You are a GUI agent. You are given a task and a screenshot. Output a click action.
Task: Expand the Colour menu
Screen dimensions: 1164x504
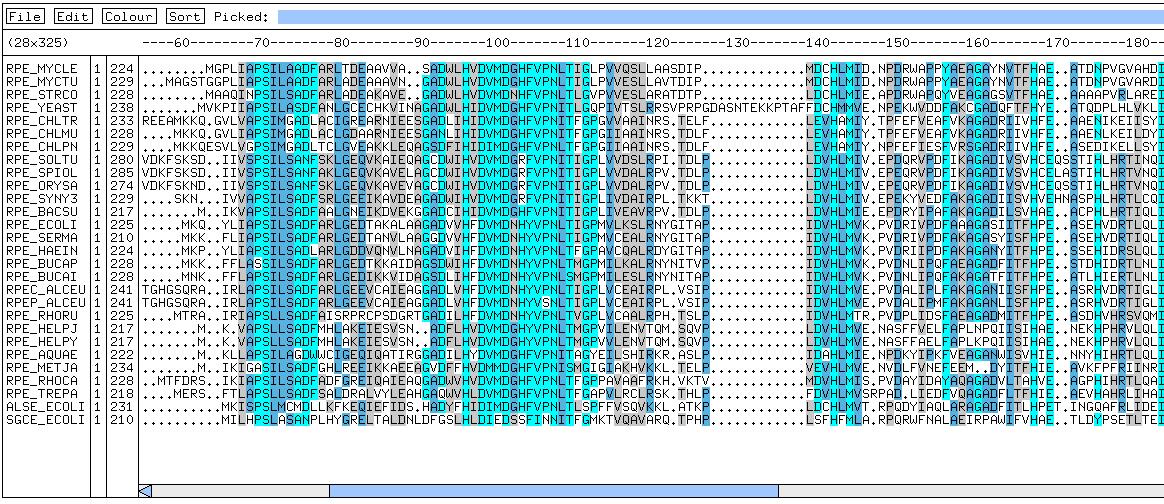(x=129, y=17)
